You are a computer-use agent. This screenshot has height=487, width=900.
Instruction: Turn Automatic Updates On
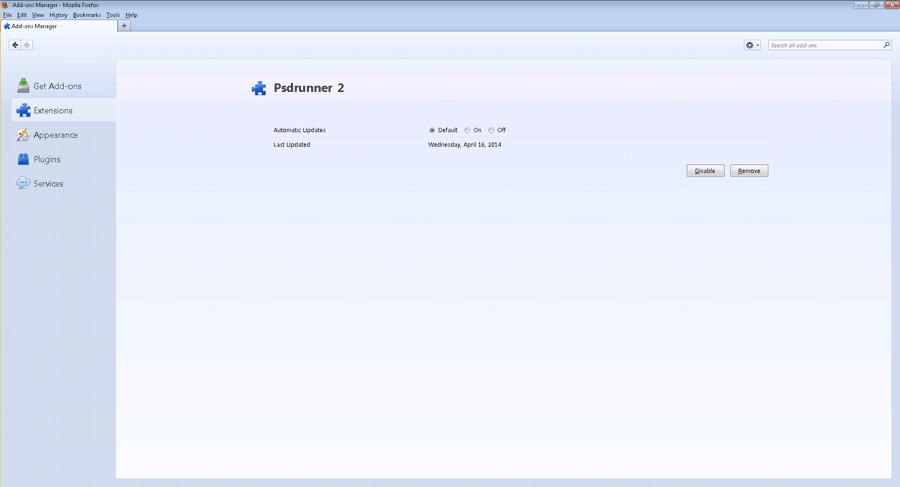coord(468,130)
